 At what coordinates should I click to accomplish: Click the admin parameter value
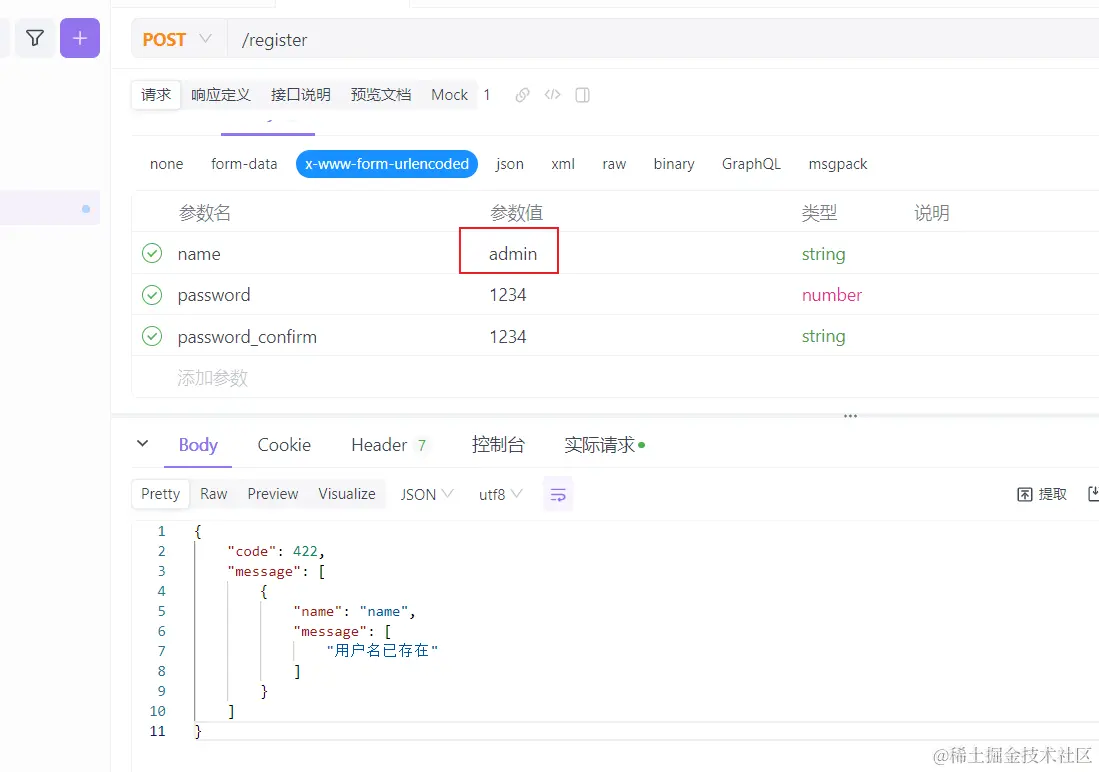coord(512,254)
